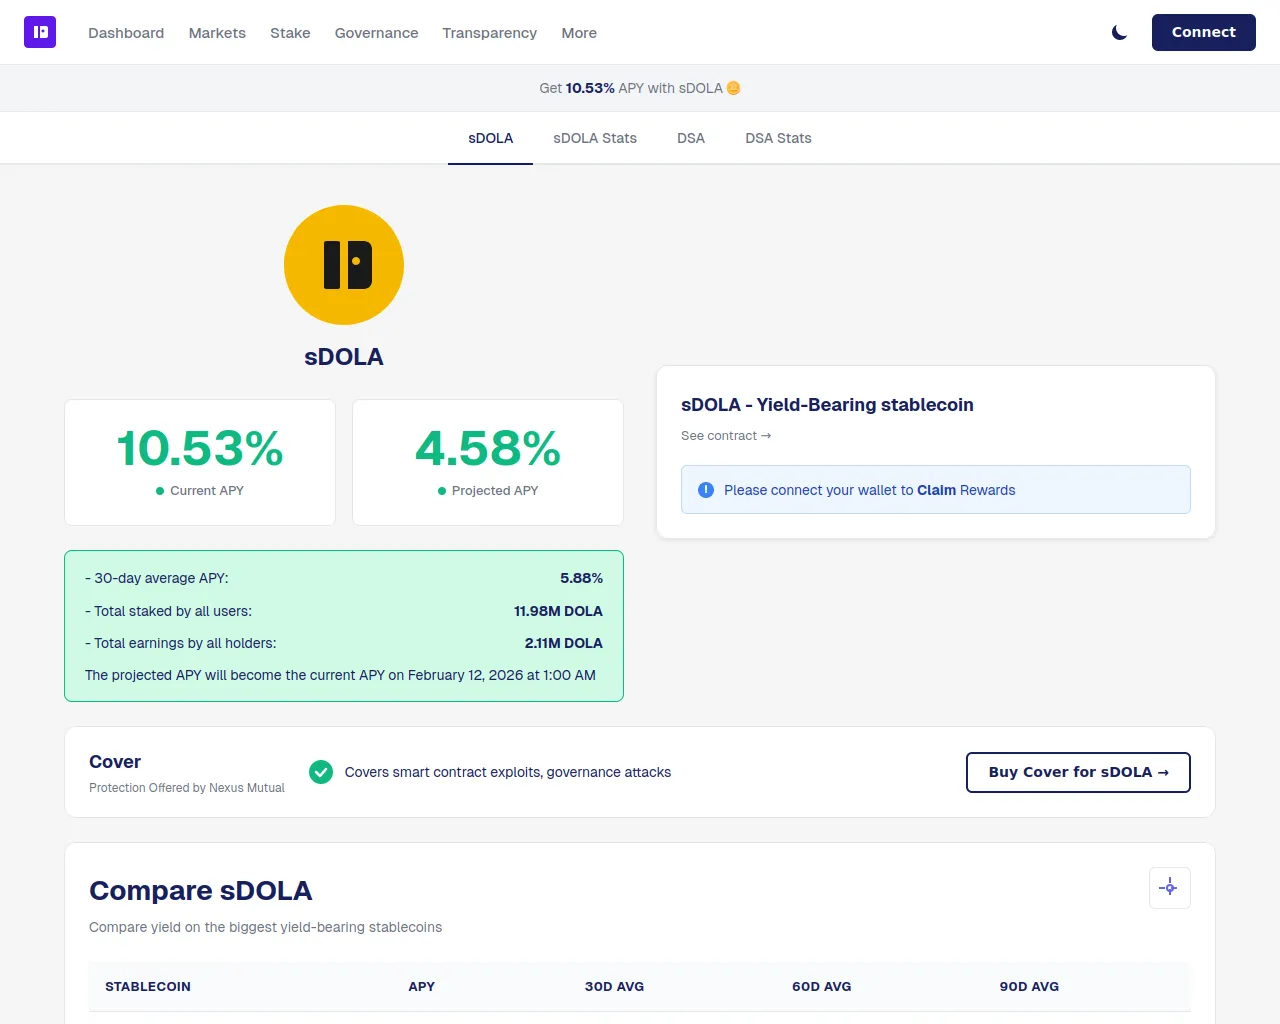Screen dimensions: 1280x1024
Task: Switch to the DSA Stats tab
Action: click(x=778, y=138)
